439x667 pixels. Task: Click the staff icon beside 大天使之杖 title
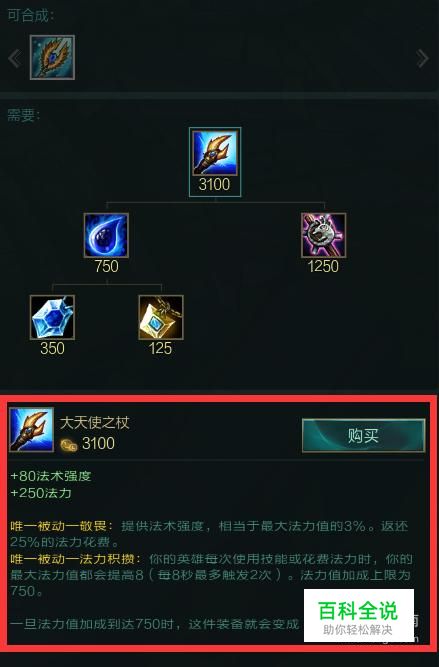[x=31, y=430]
